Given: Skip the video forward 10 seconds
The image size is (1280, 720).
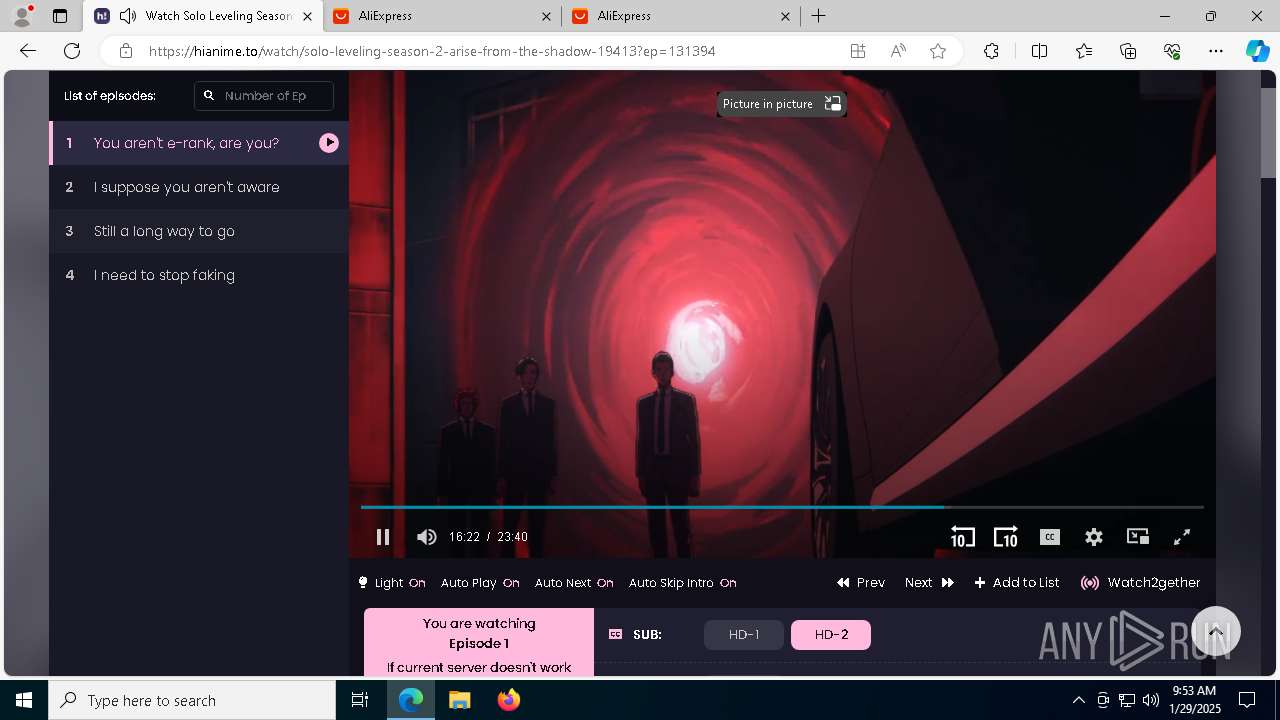Looking at the screenshot, I should pos(1005,537).
